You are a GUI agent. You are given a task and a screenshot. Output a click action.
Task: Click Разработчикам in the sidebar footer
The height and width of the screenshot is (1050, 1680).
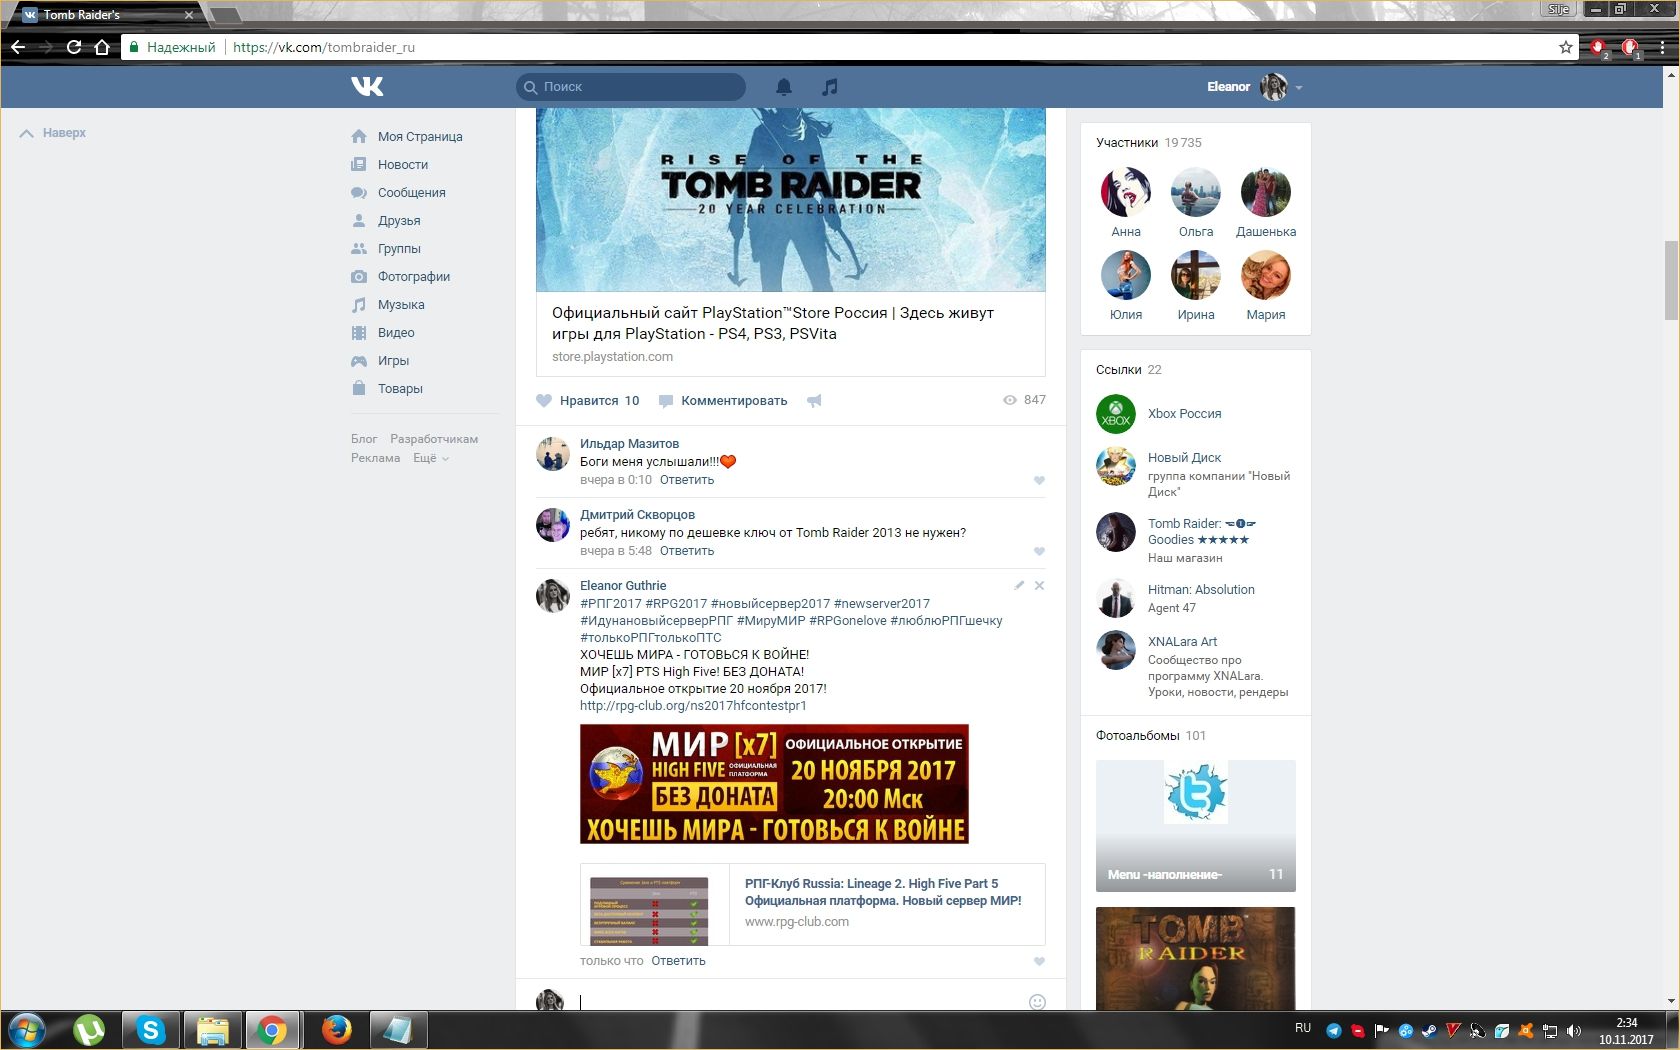tap(434, 439)
